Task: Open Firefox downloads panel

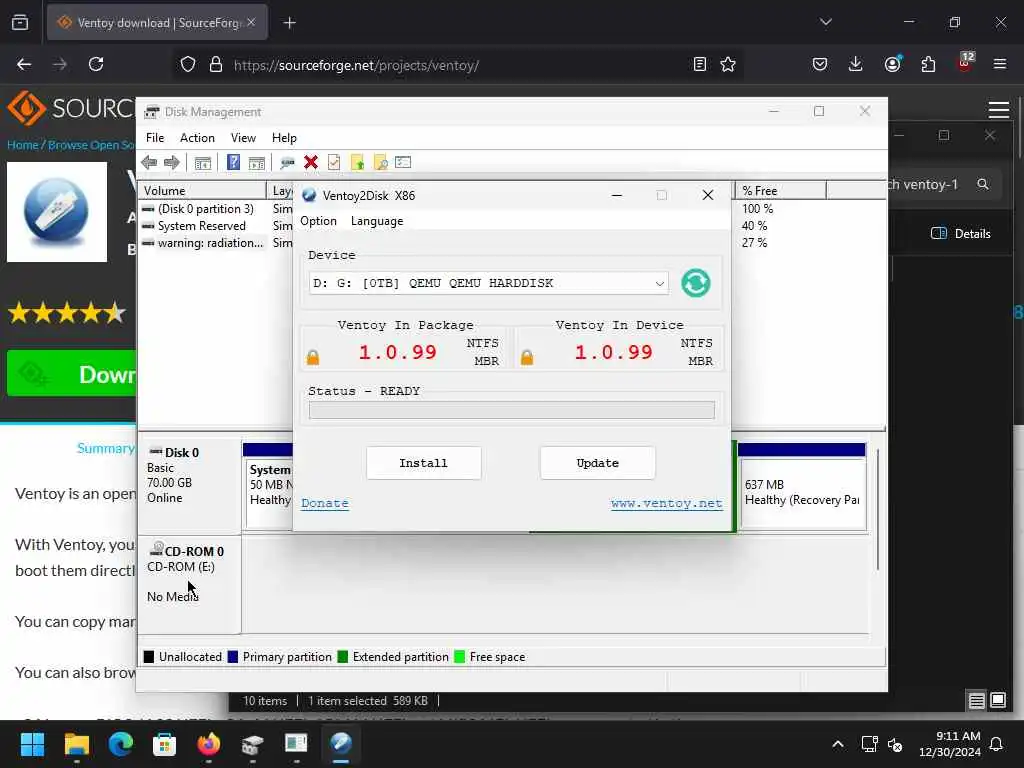Action: [x=855, y=64]
